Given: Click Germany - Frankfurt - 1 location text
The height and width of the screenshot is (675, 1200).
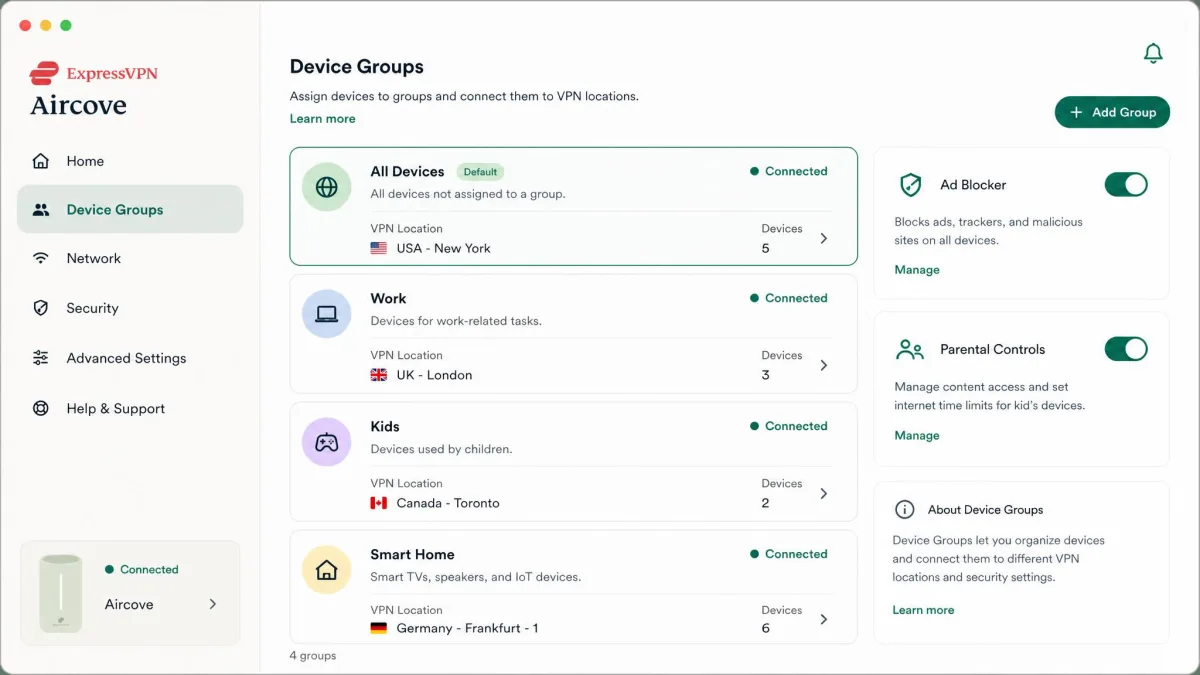Looking at the screenshot, I should point(467,628).
